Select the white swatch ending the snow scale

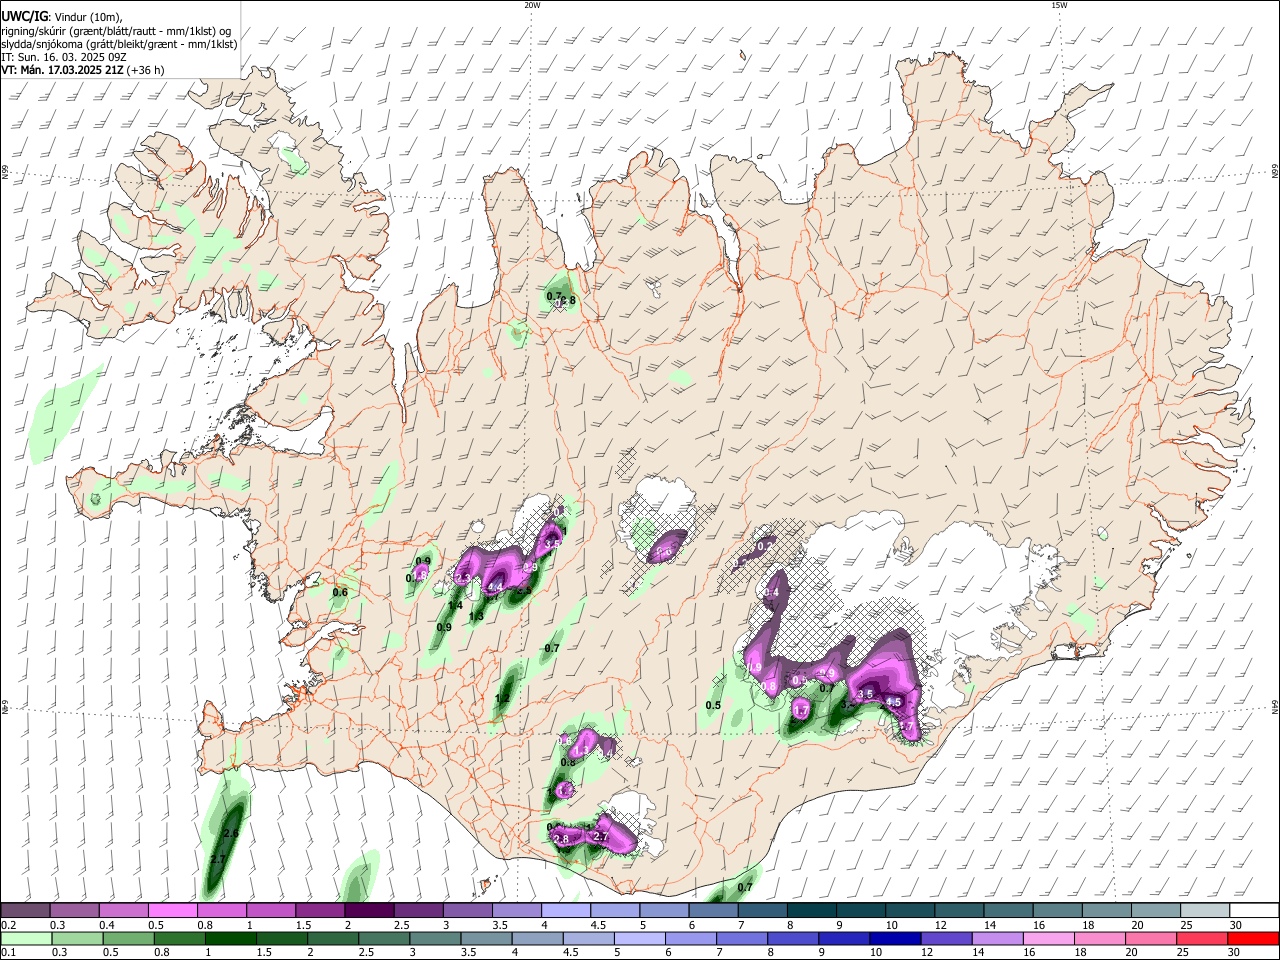tap(1254, 910)
